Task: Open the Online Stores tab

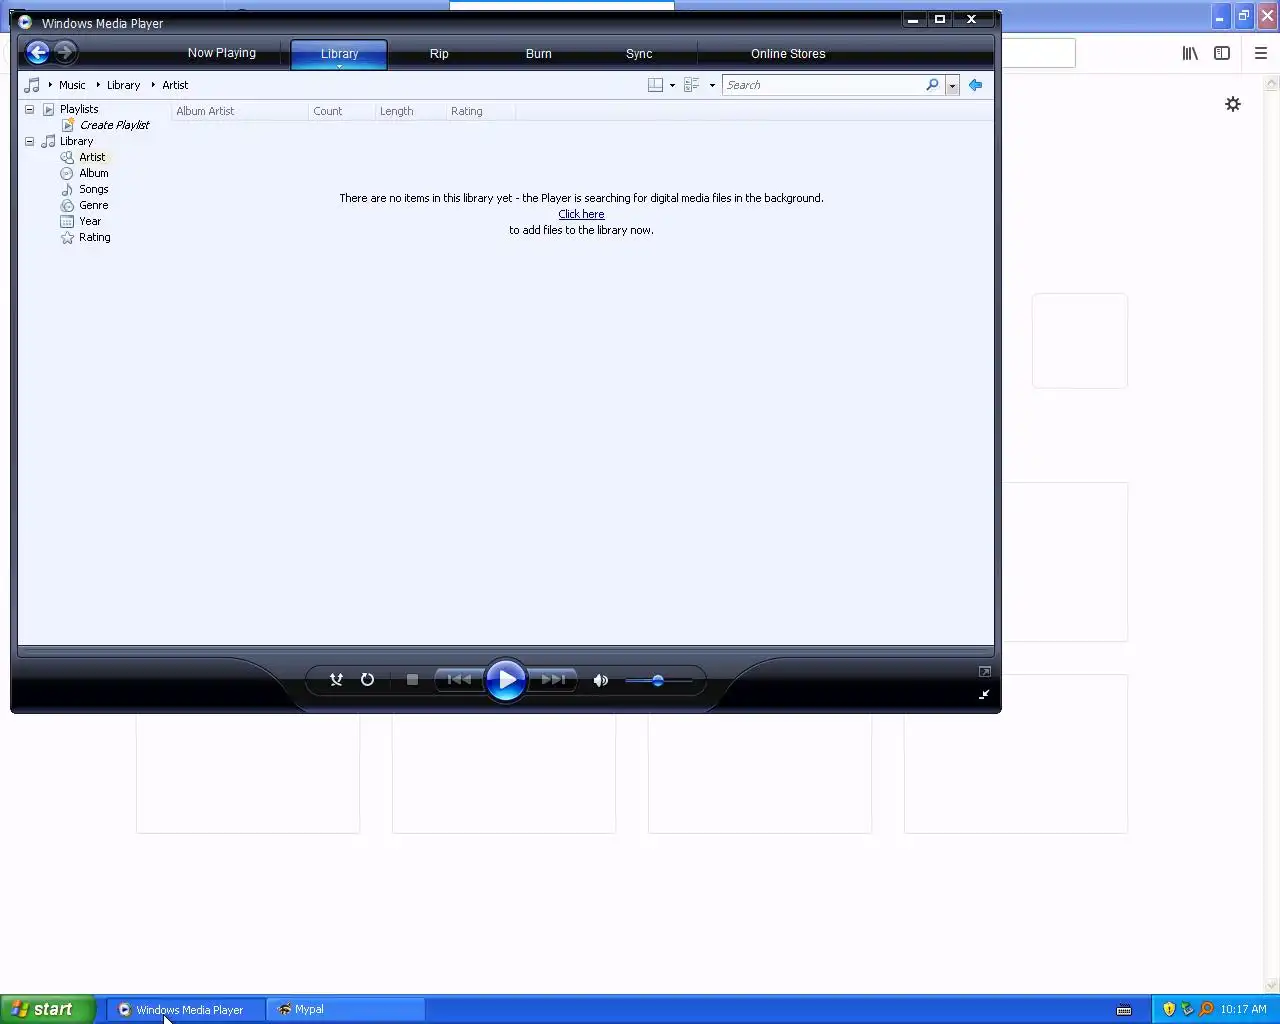Action: pyautogui.click(x=788, y=54)
